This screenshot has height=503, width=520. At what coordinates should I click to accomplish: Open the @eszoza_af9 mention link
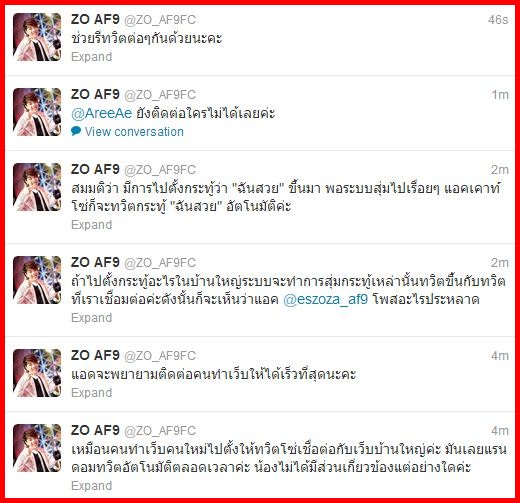coord(325,300)
